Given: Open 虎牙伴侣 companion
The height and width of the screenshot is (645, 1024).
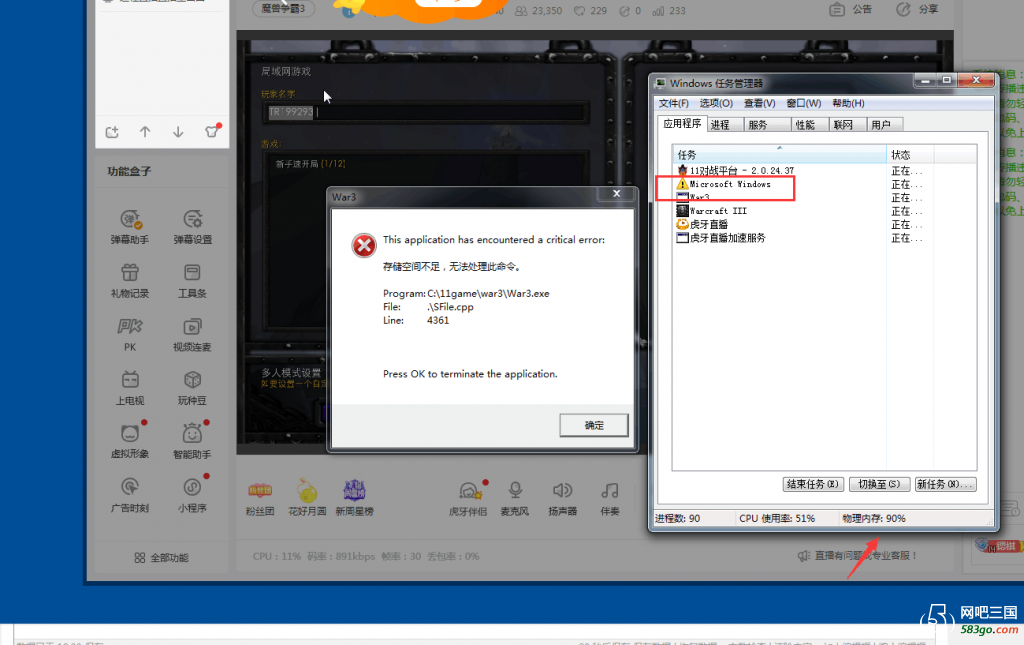Looking at the screenshot, I should pyautogui.click(x=468, y=499).
